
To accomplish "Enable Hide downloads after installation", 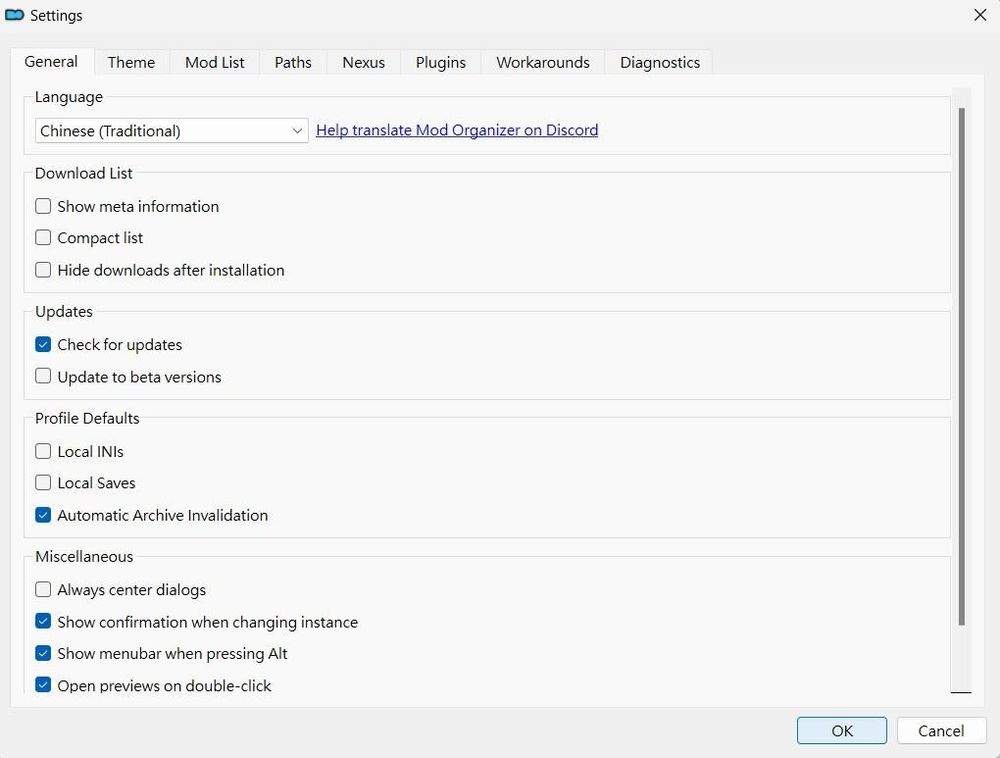I will 43,270.
